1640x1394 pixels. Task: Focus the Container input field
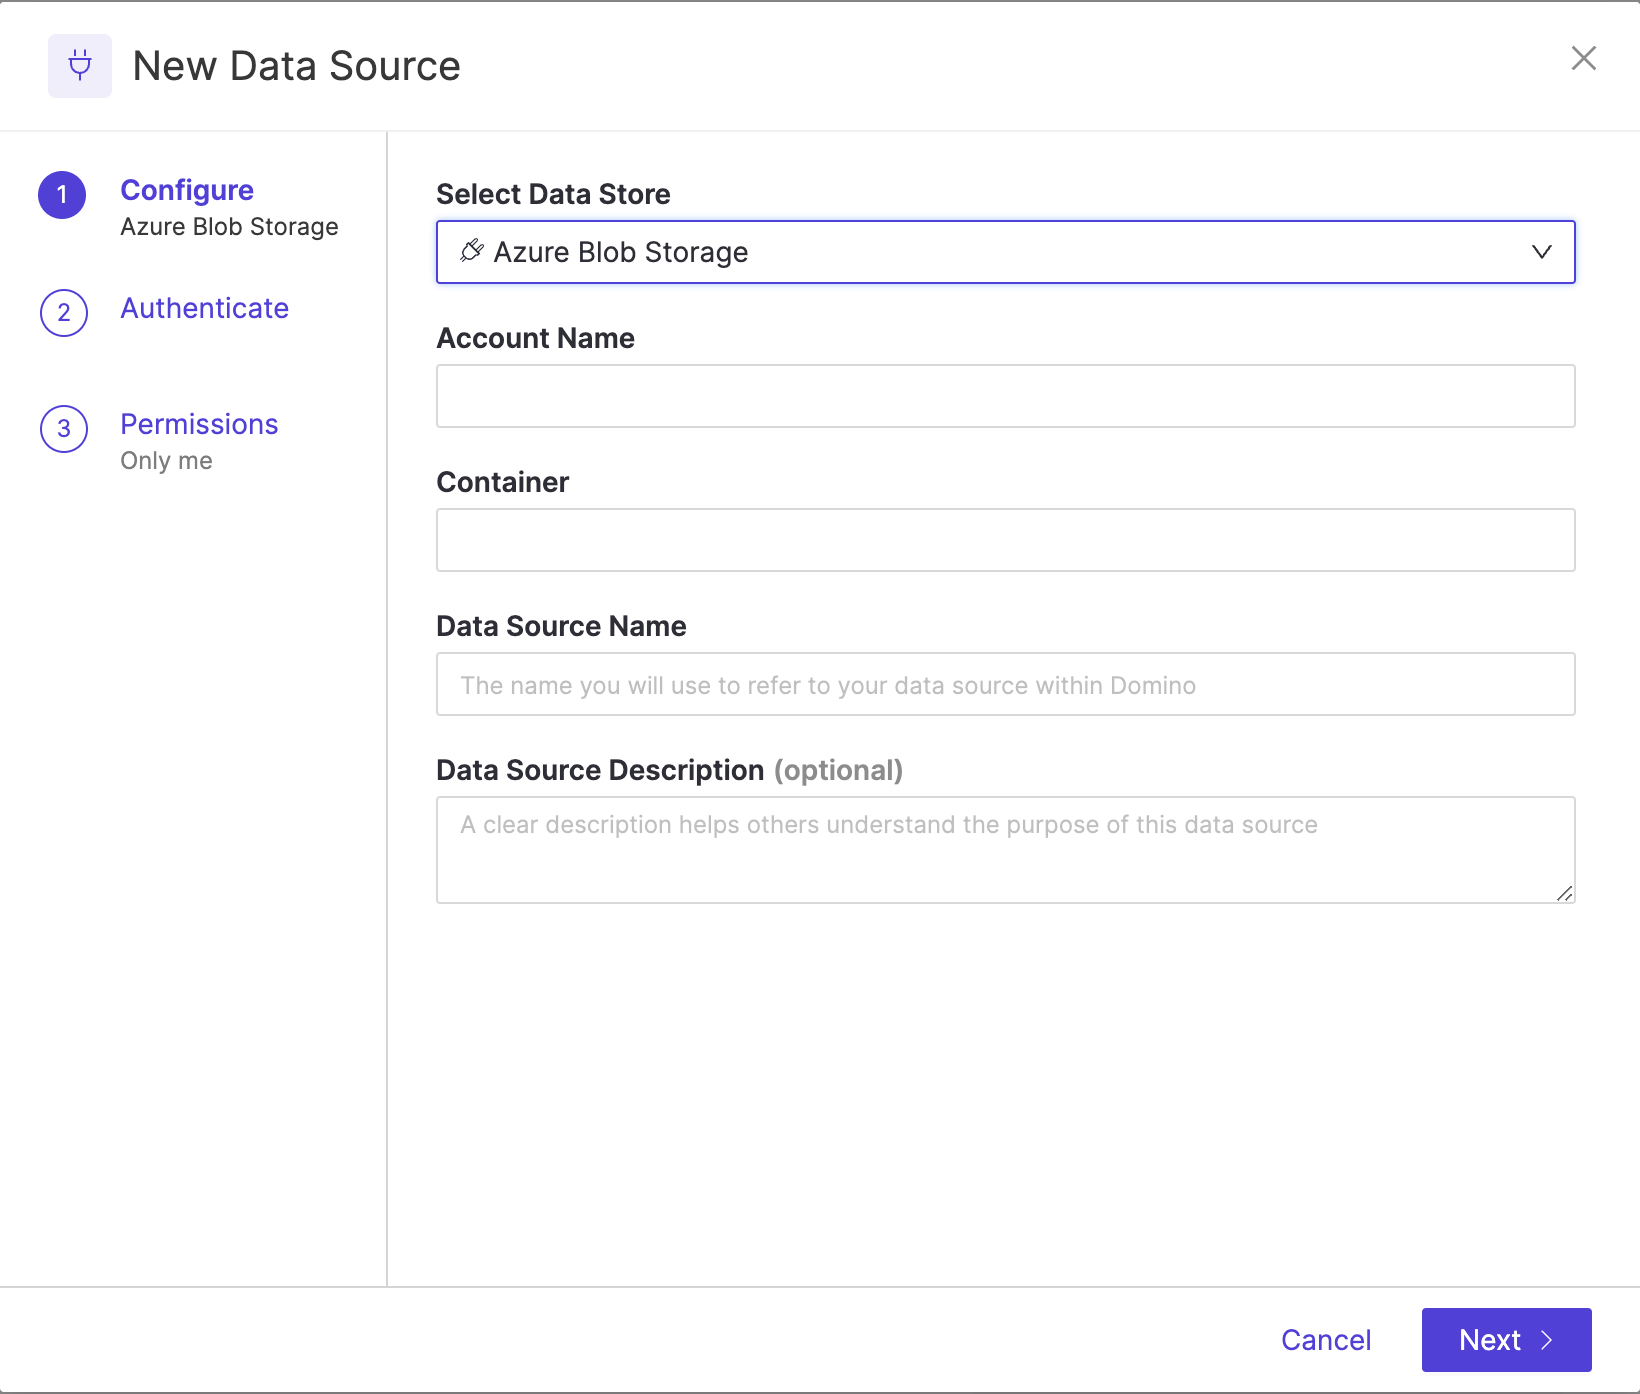click(1006, 540)
